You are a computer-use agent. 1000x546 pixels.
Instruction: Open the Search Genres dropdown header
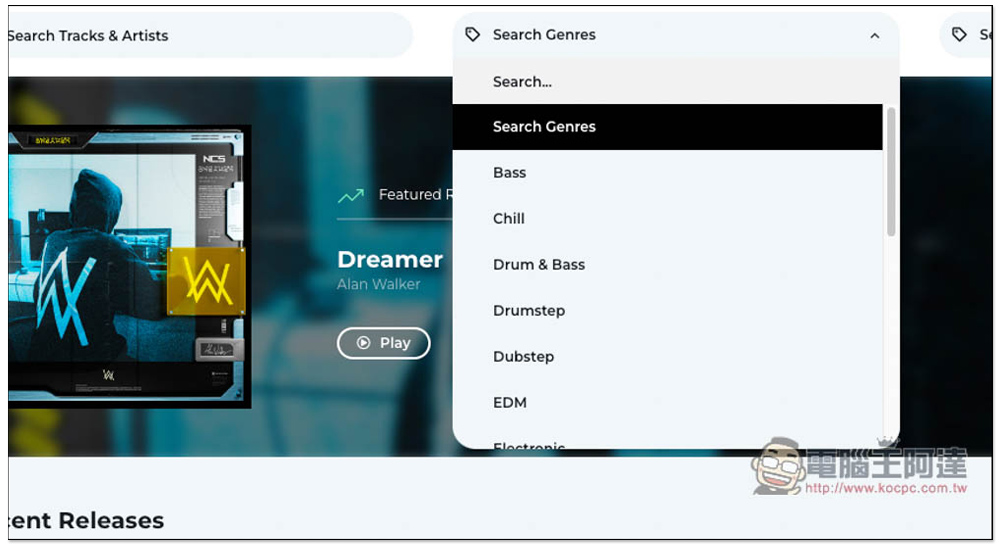pyautogui.click(x=676, y=35)
